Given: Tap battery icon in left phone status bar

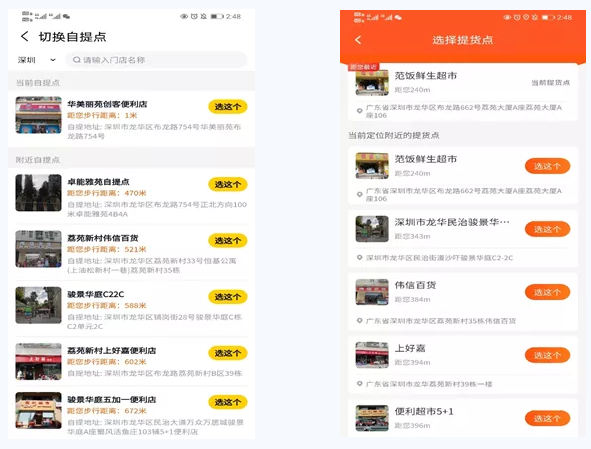Looking at the screenshot, I should click(217, 16).
